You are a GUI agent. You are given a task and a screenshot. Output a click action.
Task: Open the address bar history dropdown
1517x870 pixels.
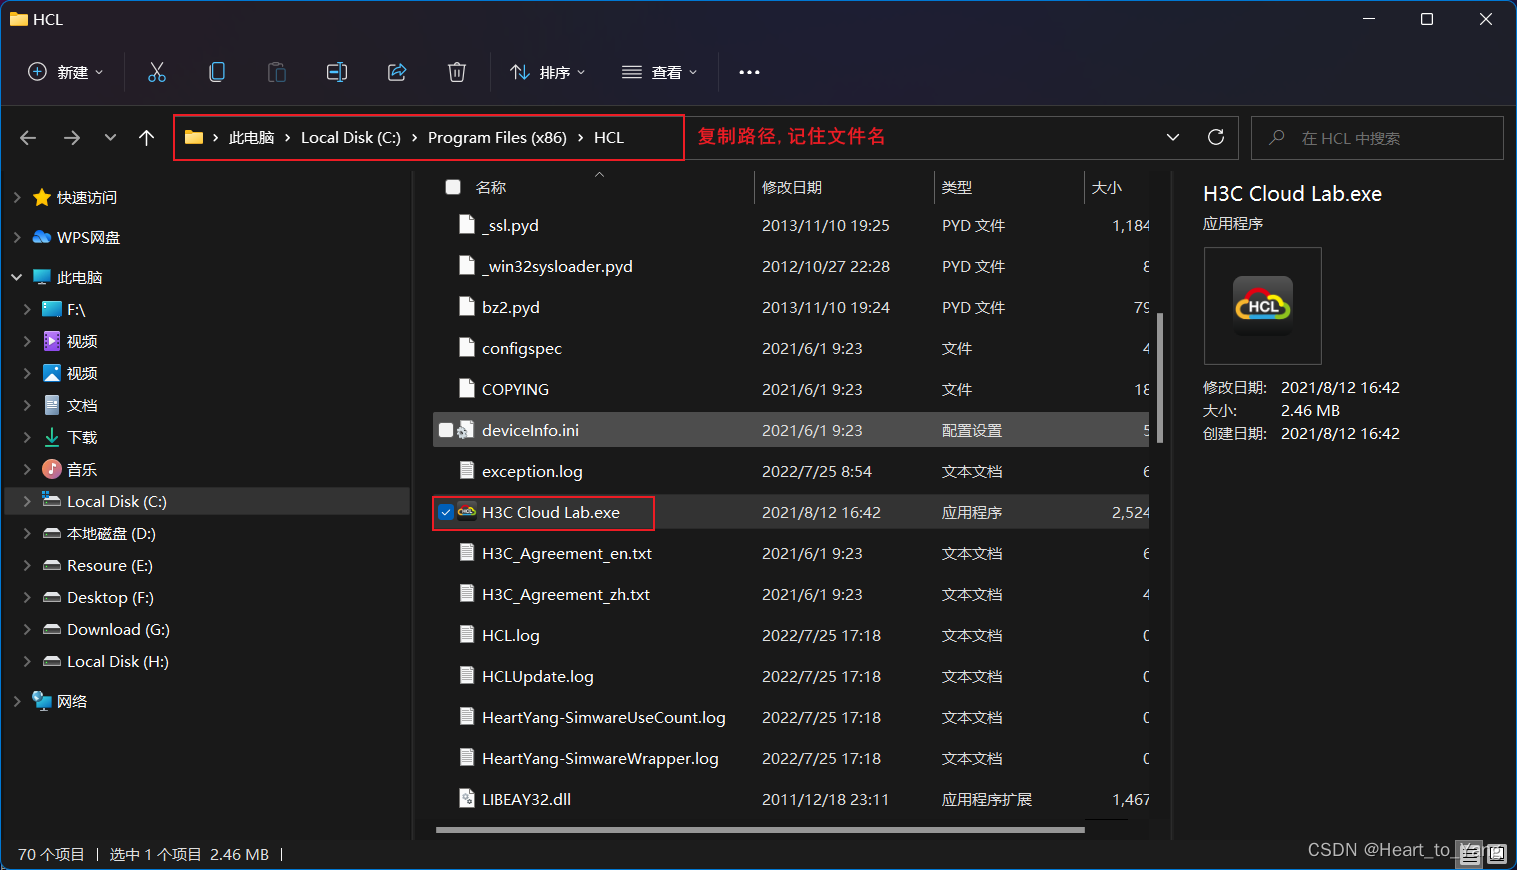tap(1173, 137)
